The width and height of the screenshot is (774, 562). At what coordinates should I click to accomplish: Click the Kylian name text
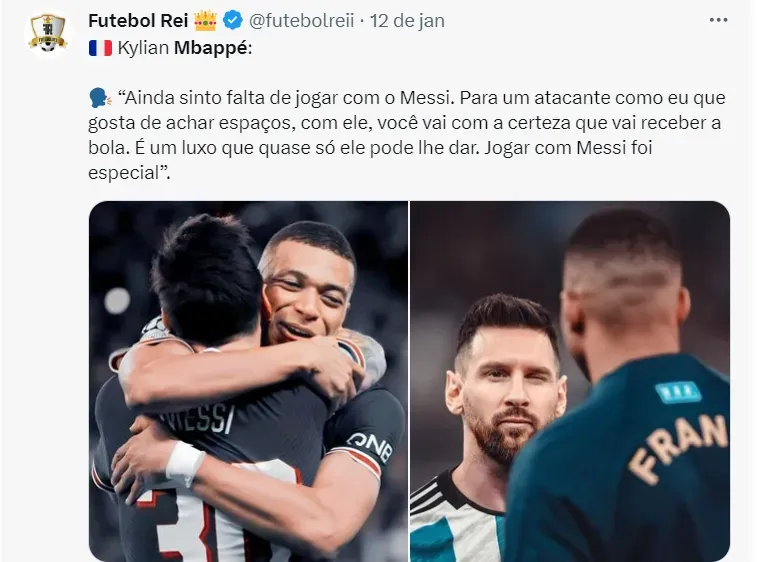point(143,48)
